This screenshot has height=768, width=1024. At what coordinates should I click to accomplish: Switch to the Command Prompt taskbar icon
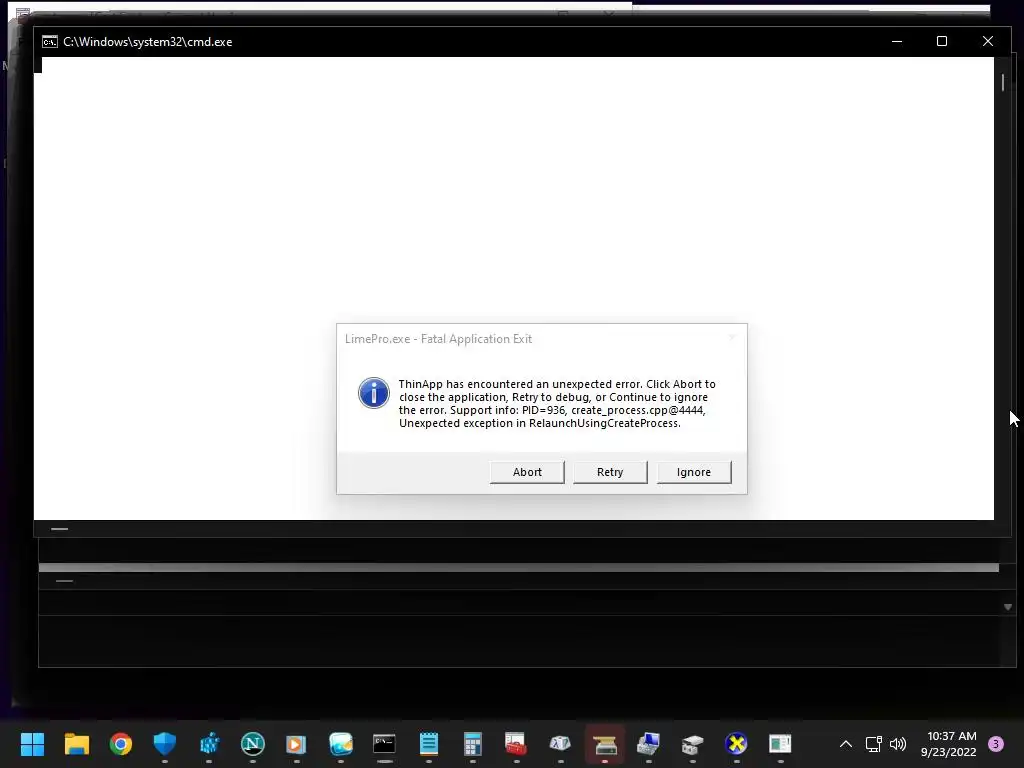(385, 744)
